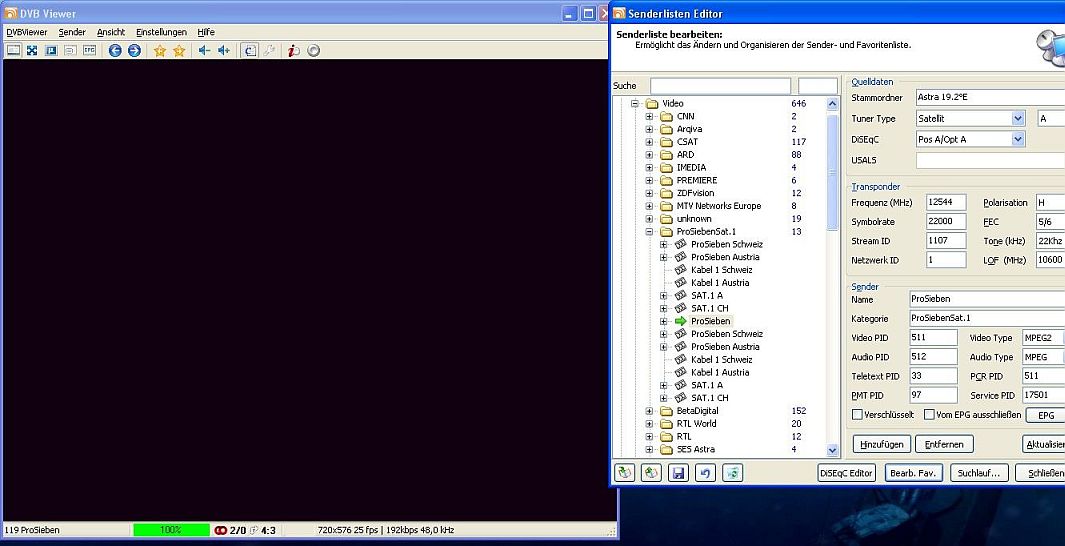Collapse the ProSiebenSat.1 folder node
The image size is (1065, 546).
(x=649, y=232)
